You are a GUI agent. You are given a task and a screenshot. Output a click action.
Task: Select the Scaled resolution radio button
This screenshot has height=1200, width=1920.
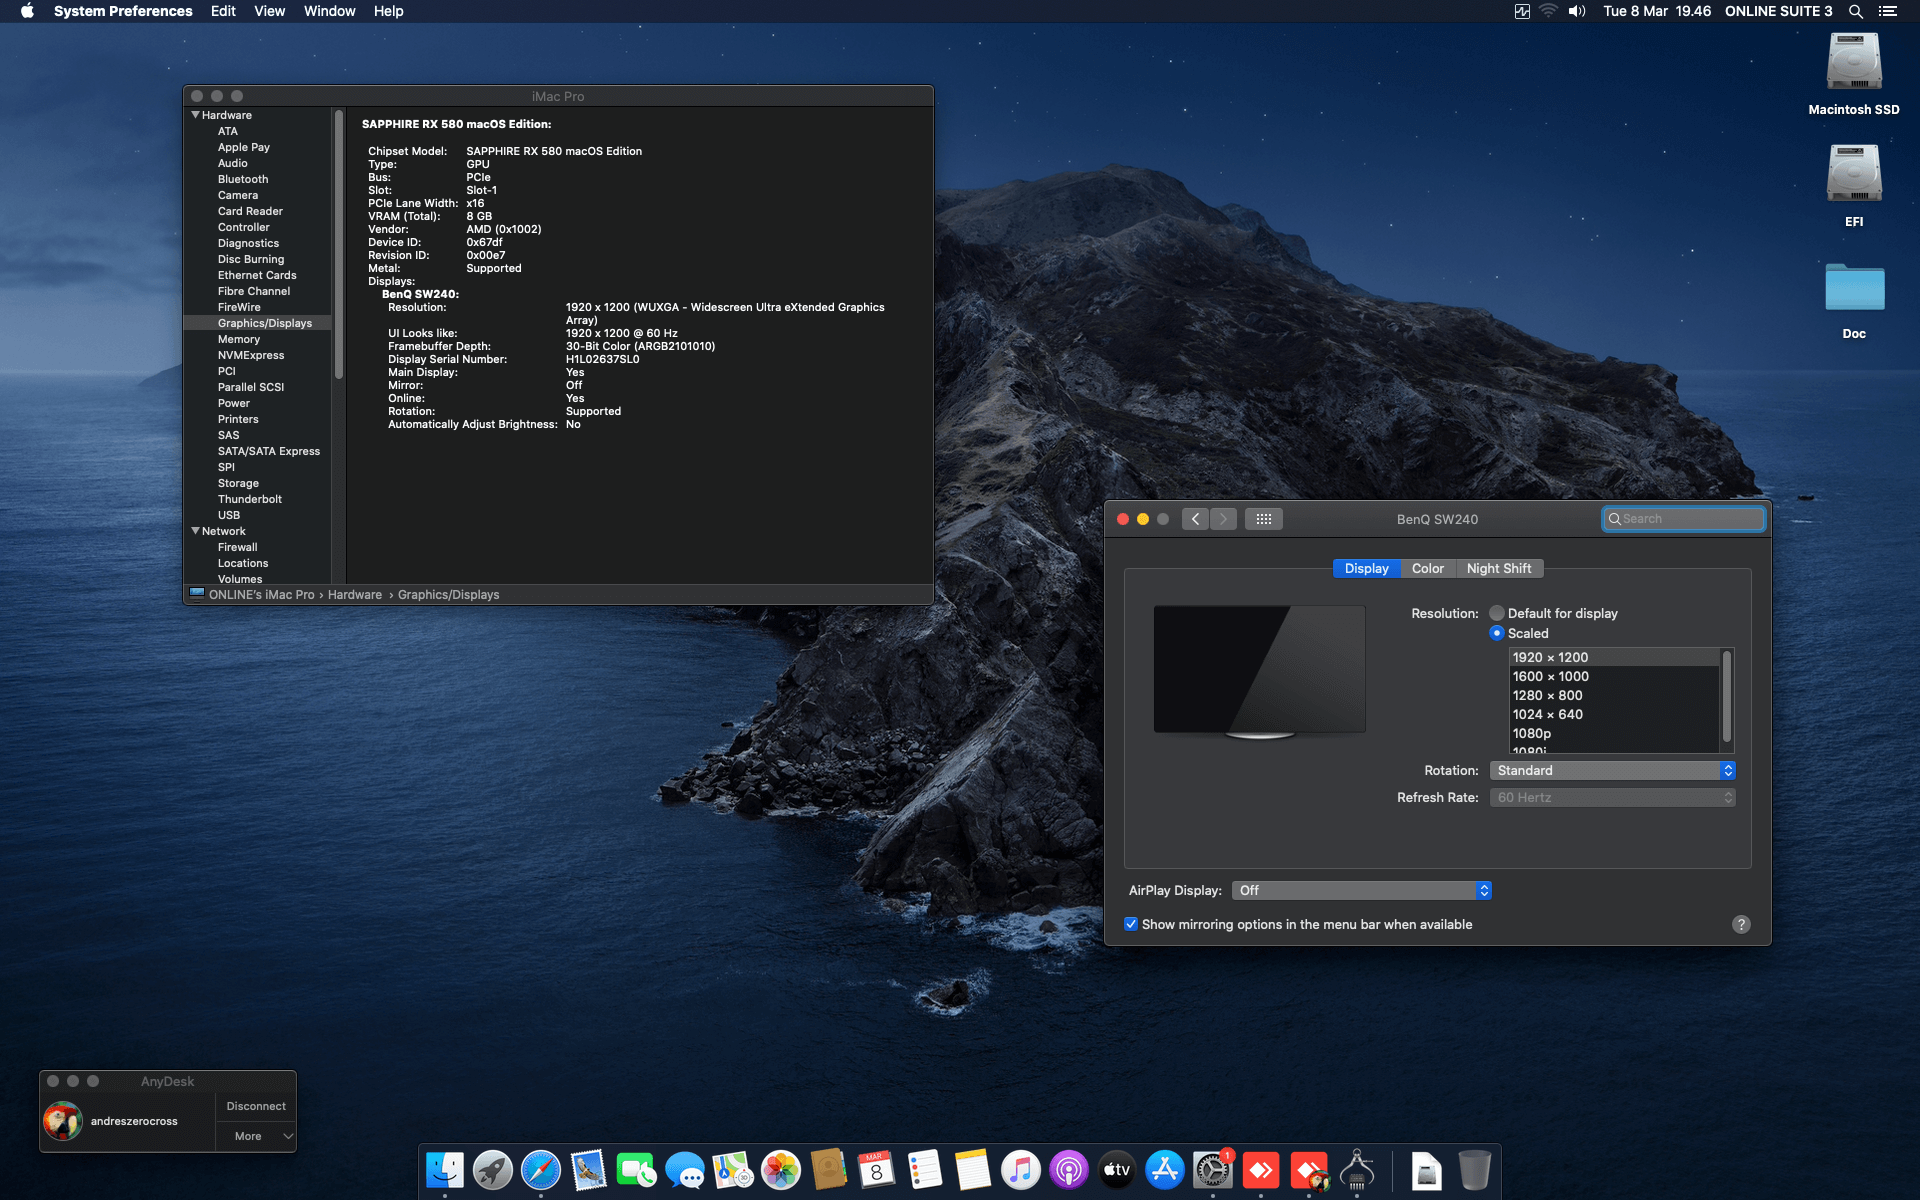[x=1497, y=633]
